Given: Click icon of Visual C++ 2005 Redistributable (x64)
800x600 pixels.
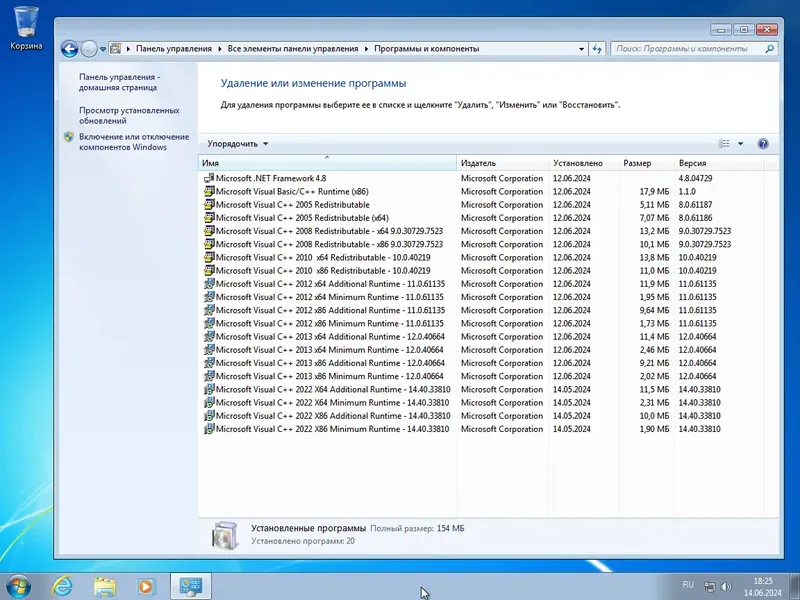Looking at the screenshot, I should tap(209, 218).
